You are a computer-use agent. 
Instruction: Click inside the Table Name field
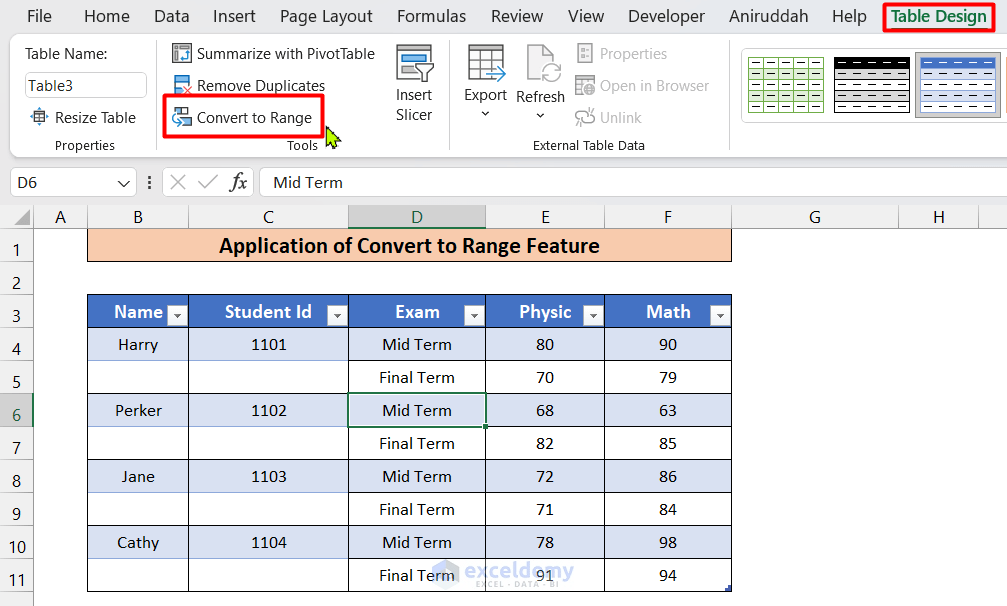click(85, 85)
